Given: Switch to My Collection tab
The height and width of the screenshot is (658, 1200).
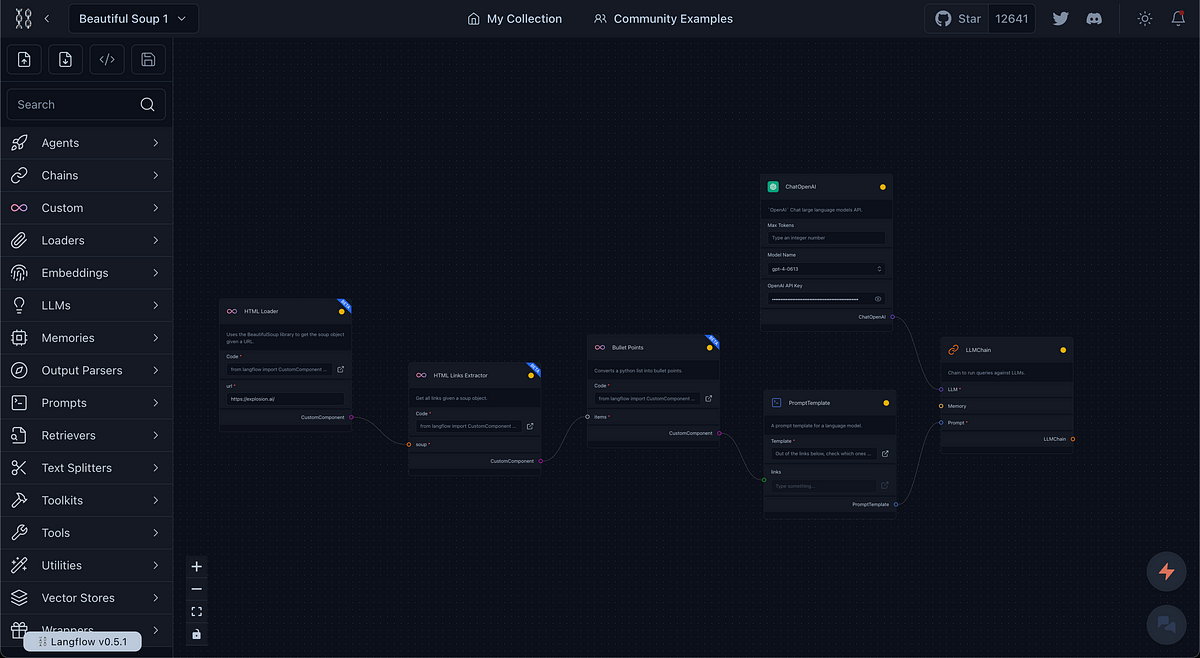Looking at the screenshot, I should click(515, 19).
